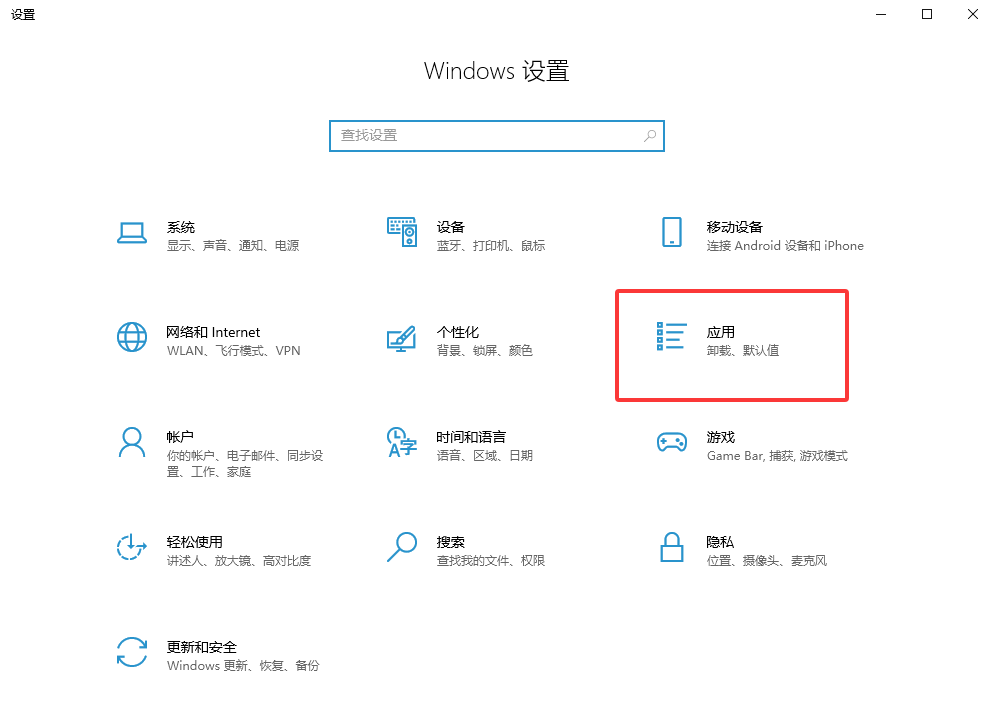
Task: Maximize the 设置 window
Action: (x=927, y=14)
